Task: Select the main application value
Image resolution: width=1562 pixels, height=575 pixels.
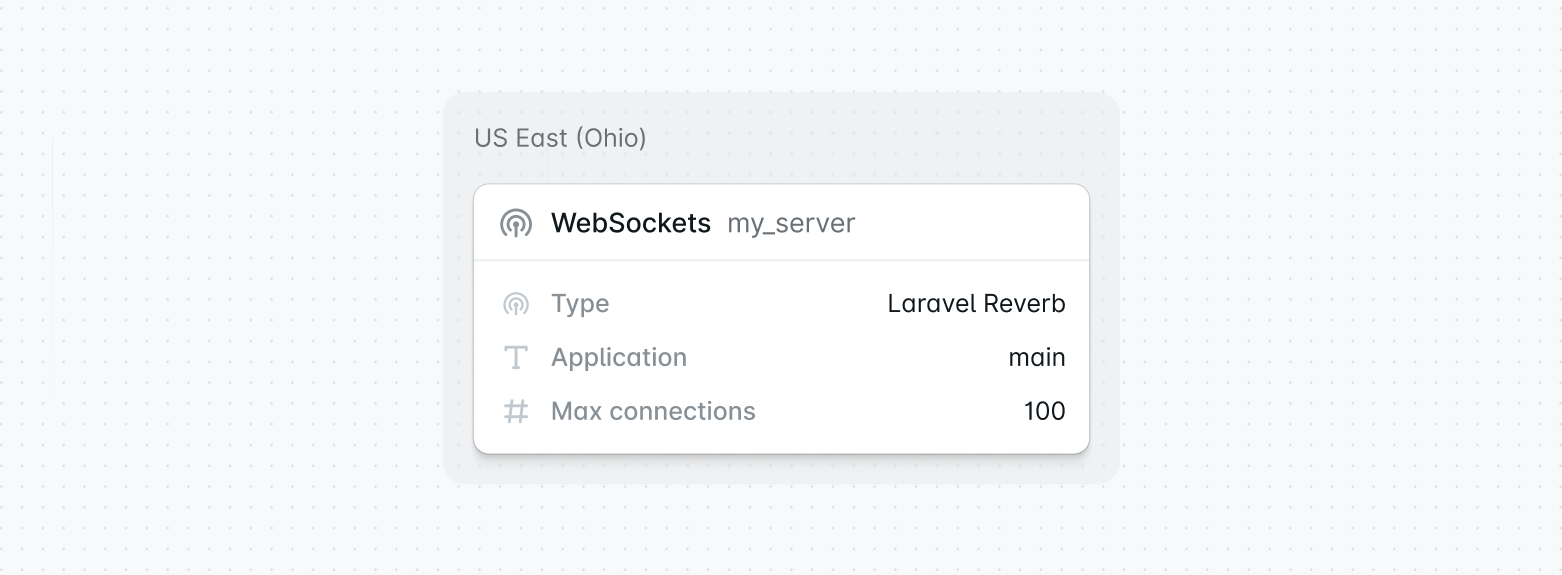Action: pyautogui.click(x=1037, y=358)
